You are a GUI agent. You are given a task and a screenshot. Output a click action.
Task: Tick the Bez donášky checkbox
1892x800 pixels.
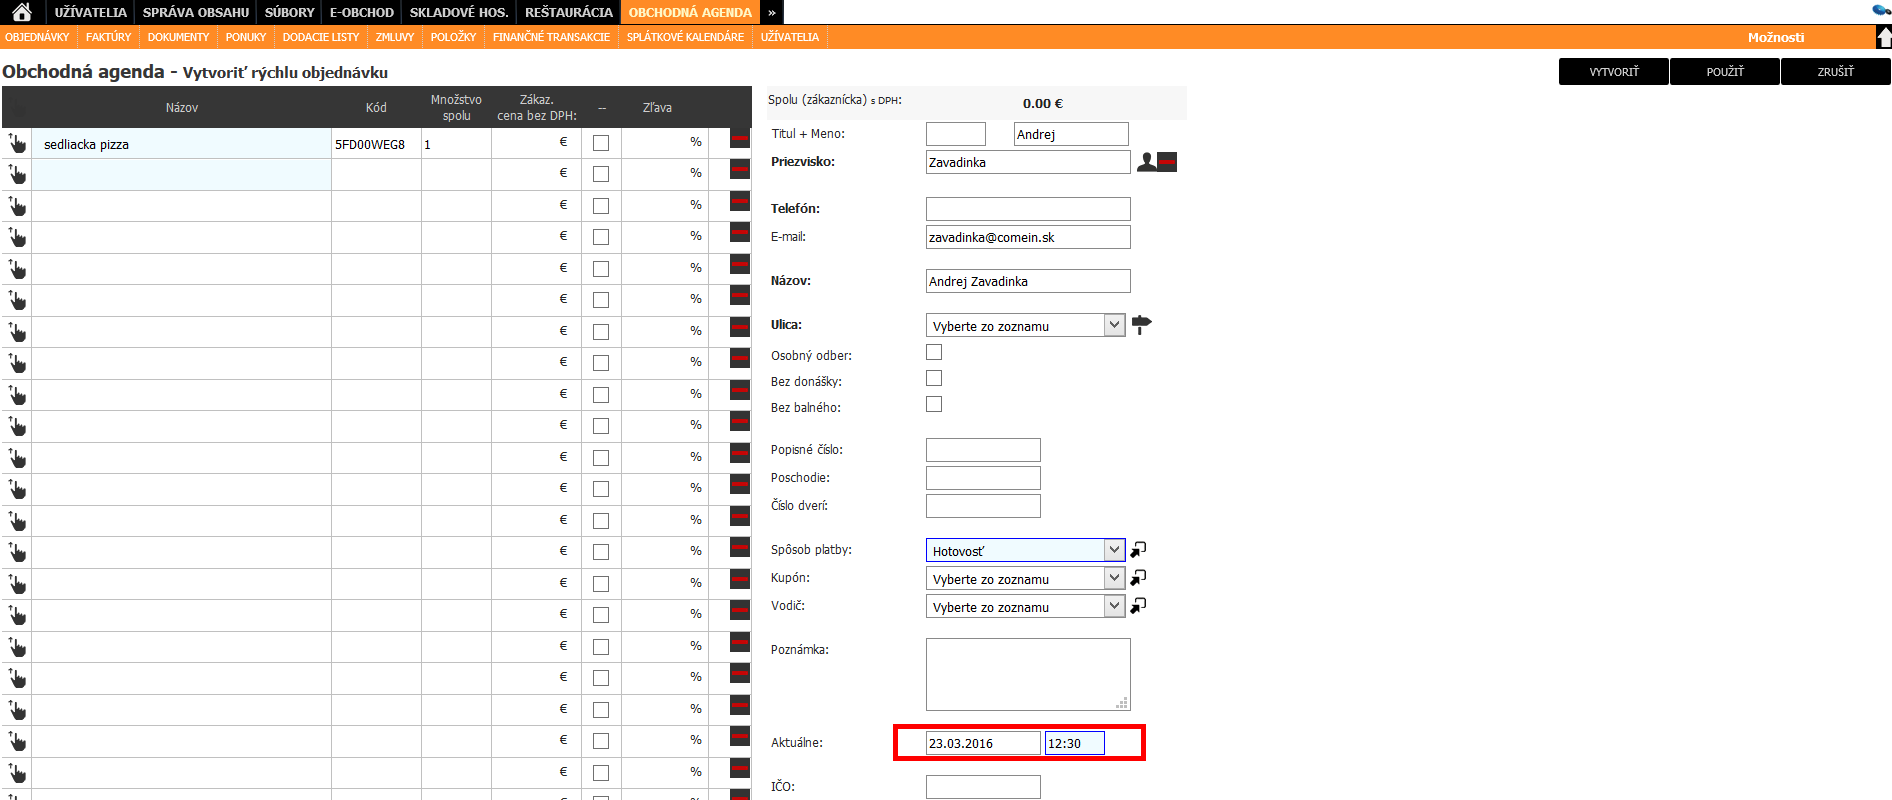[x=934, y=378]
